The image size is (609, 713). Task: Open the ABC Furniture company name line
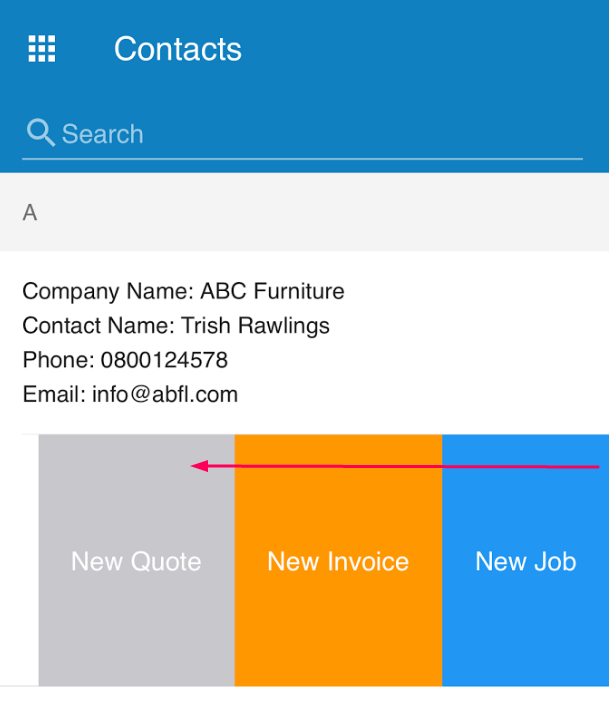click(x=183, y=291)
